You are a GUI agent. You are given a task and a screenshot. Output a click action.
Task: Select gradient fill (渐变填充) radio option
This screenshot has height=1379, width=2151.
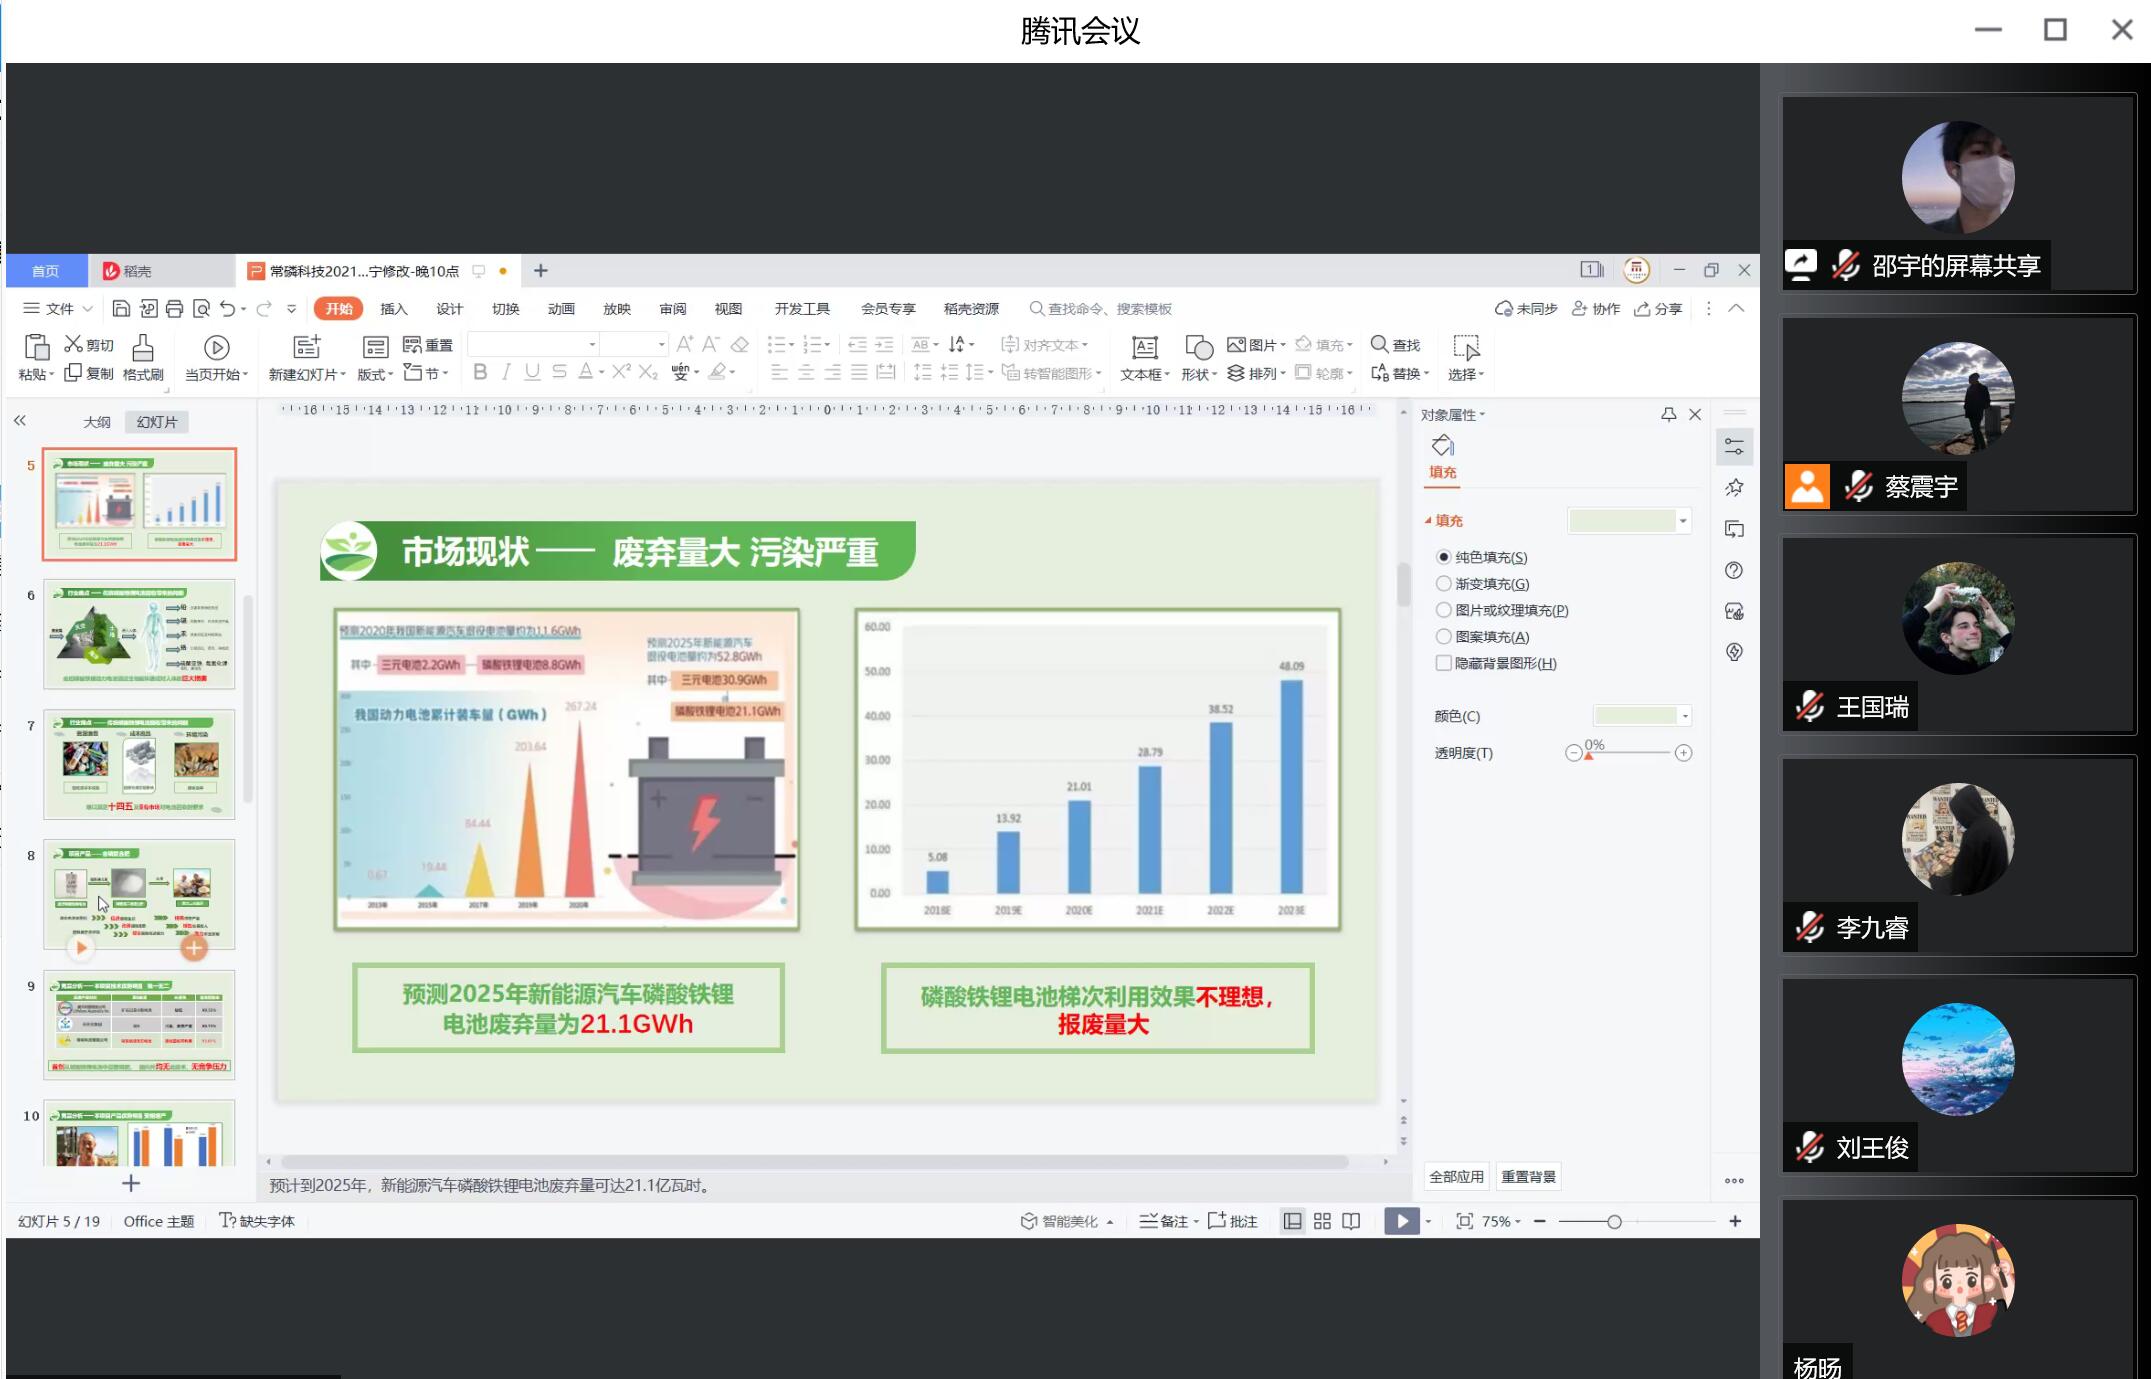[1443, 584]
